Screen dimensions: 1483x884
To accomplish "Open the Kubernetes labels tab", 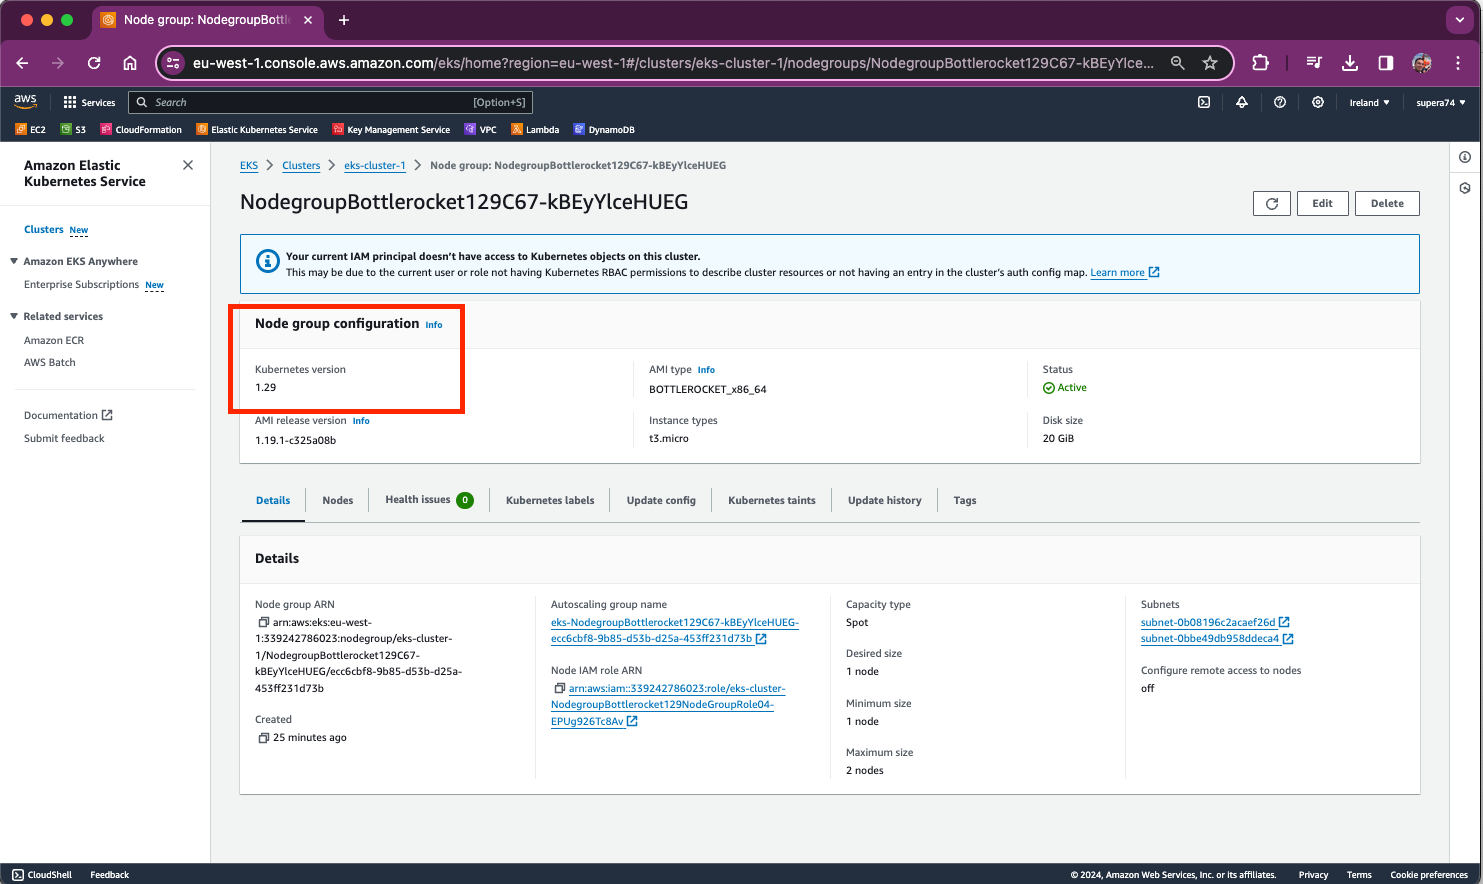I will tap(550, 500).
